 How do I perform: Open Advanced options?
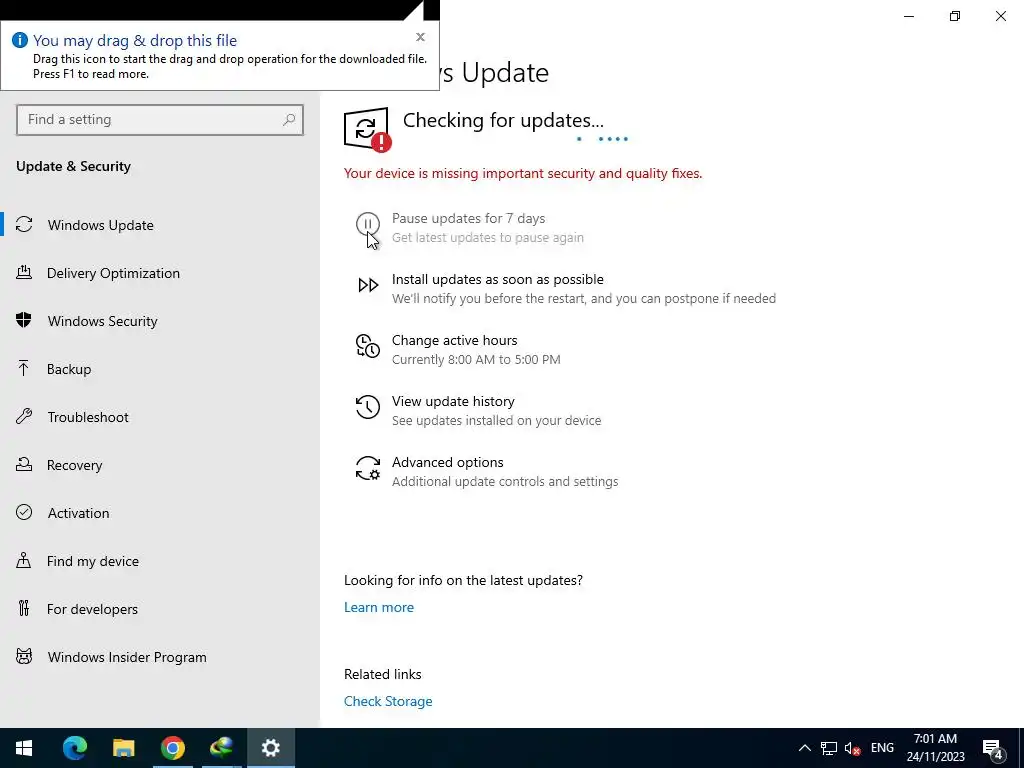coord(447,462)
